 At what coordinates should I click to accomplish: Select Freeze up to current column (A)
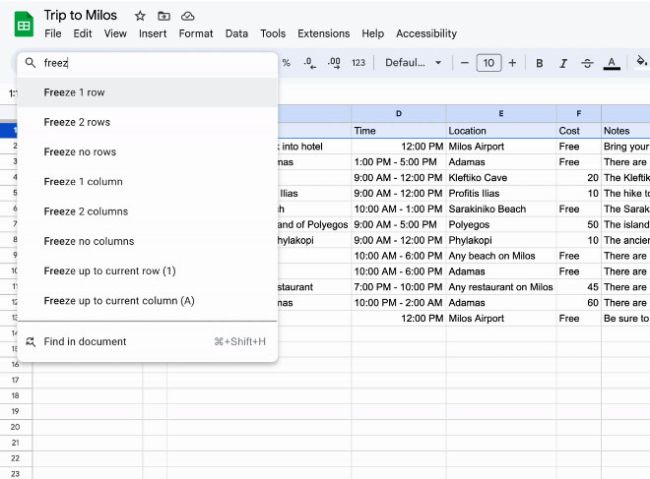tap(148, 301)
